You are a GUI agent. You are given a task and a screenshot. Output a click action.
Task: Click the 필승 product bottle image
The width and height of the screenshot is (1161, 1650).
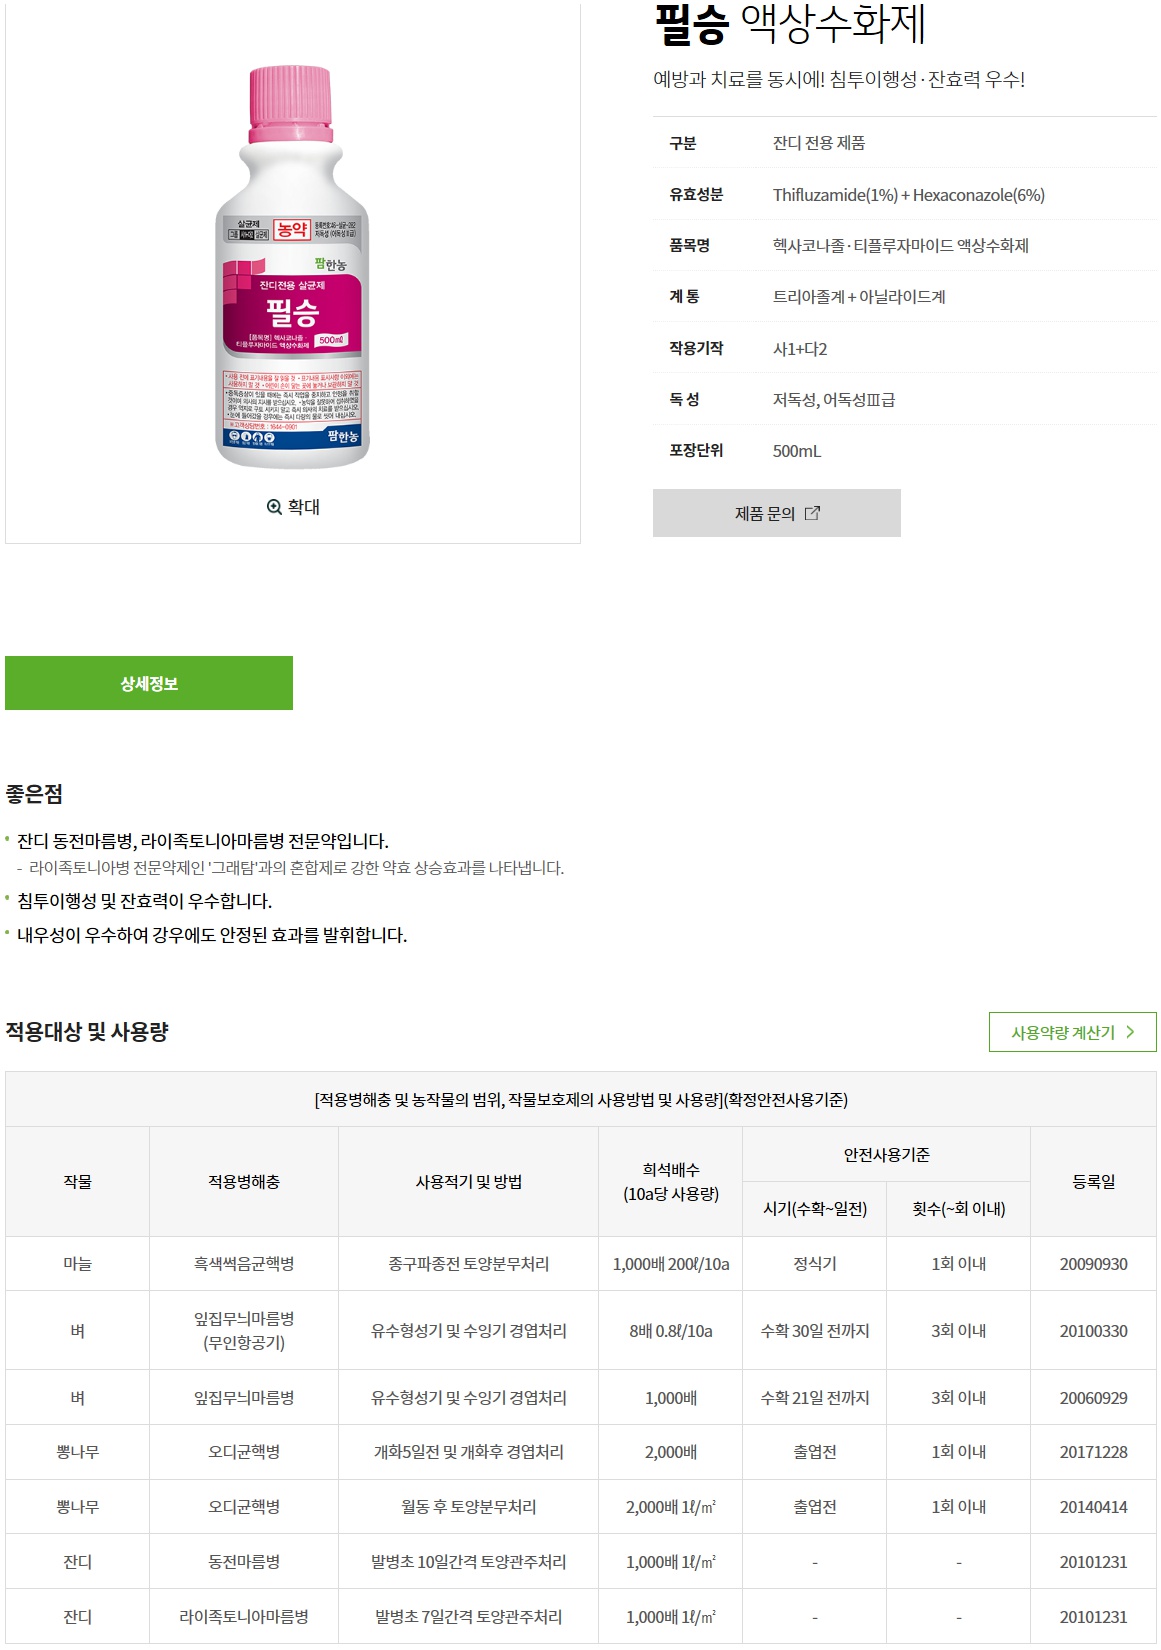(293, 267)
